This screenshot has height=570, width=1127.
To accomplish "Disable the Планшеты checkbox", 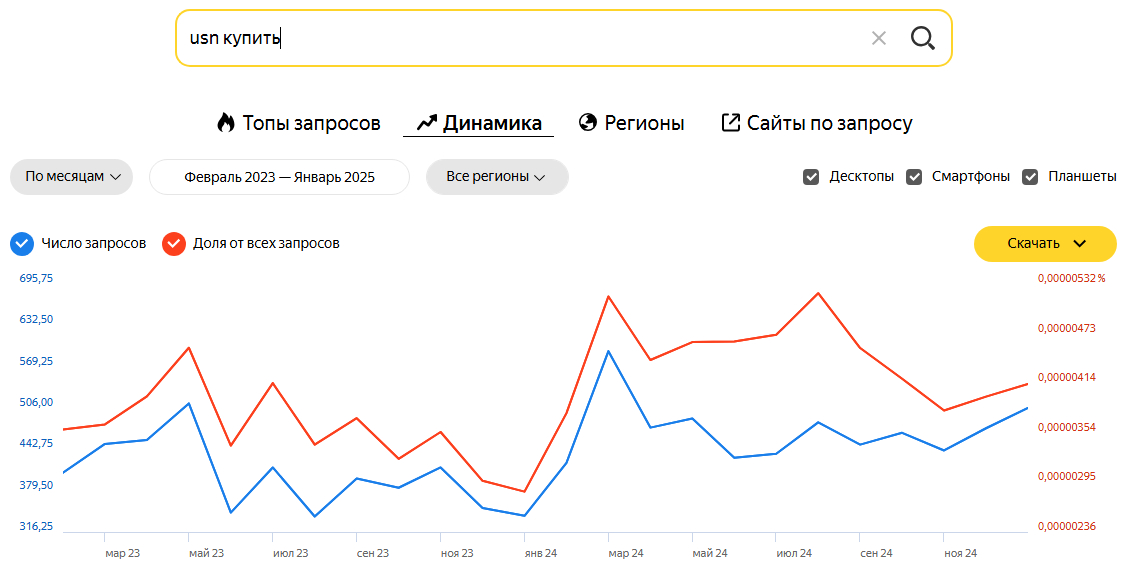I will 1030,177.
